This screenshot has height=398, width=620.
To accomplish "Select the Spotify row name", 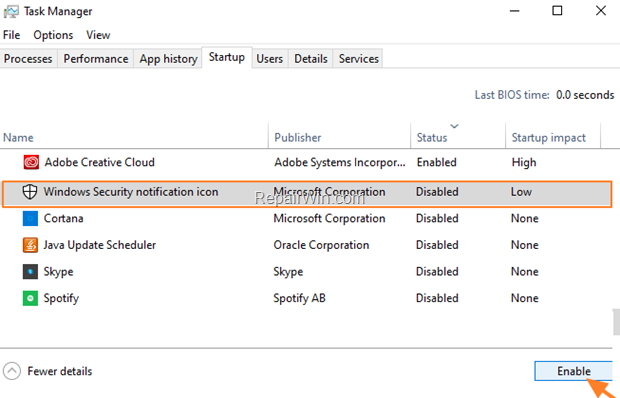I will [x=61, y=298].
